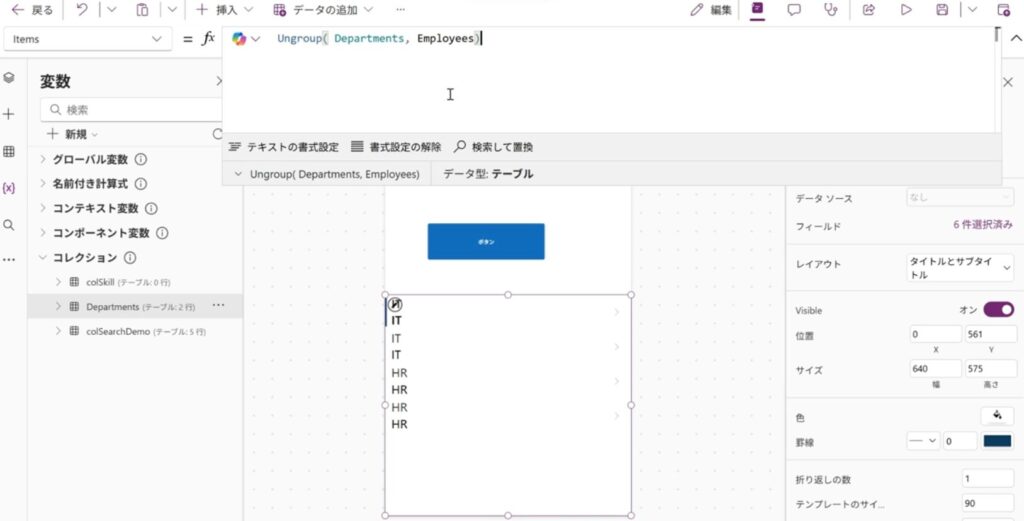Image resolution: width=1024 pixels, height=521 pixels.
Task: Click the dark border color swatch
Action: 997,441
